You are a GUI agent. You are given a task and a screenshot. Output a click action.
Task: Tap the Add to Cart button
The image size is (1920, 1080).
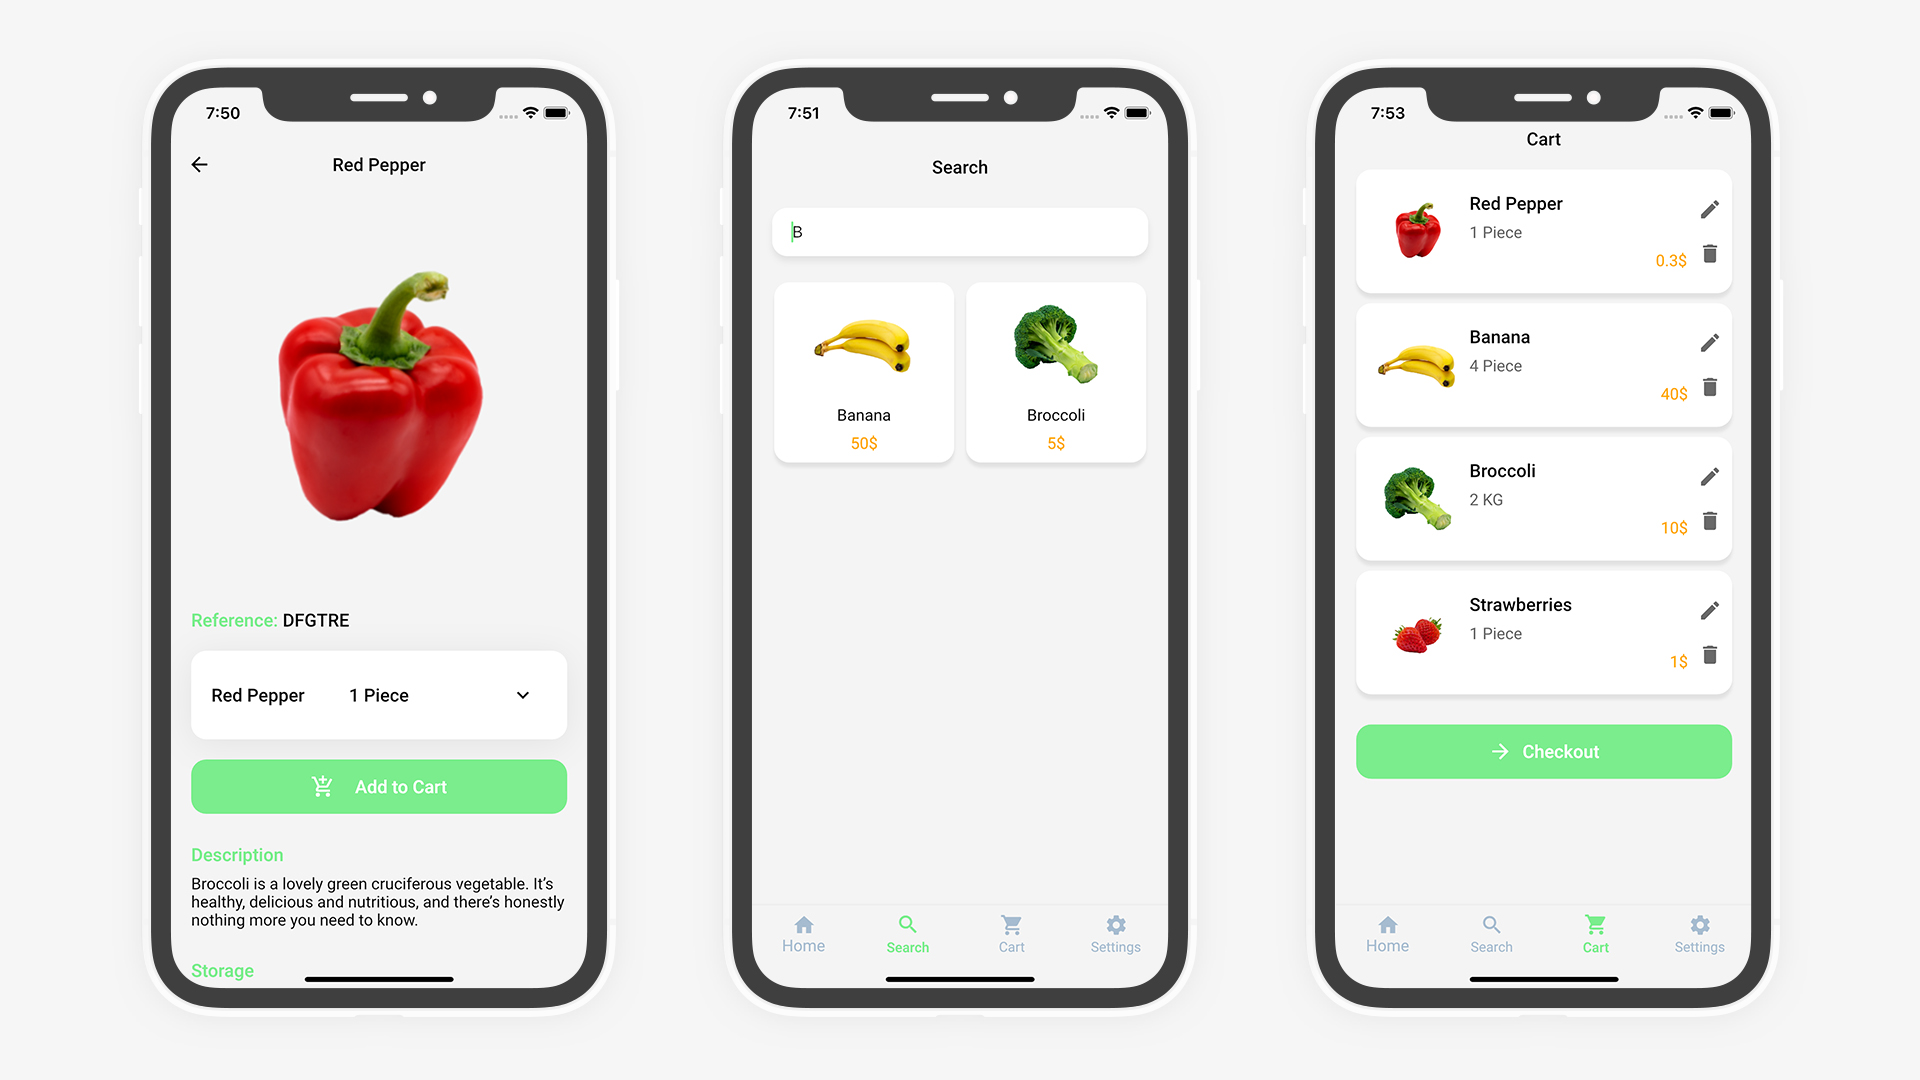point(378,787)
